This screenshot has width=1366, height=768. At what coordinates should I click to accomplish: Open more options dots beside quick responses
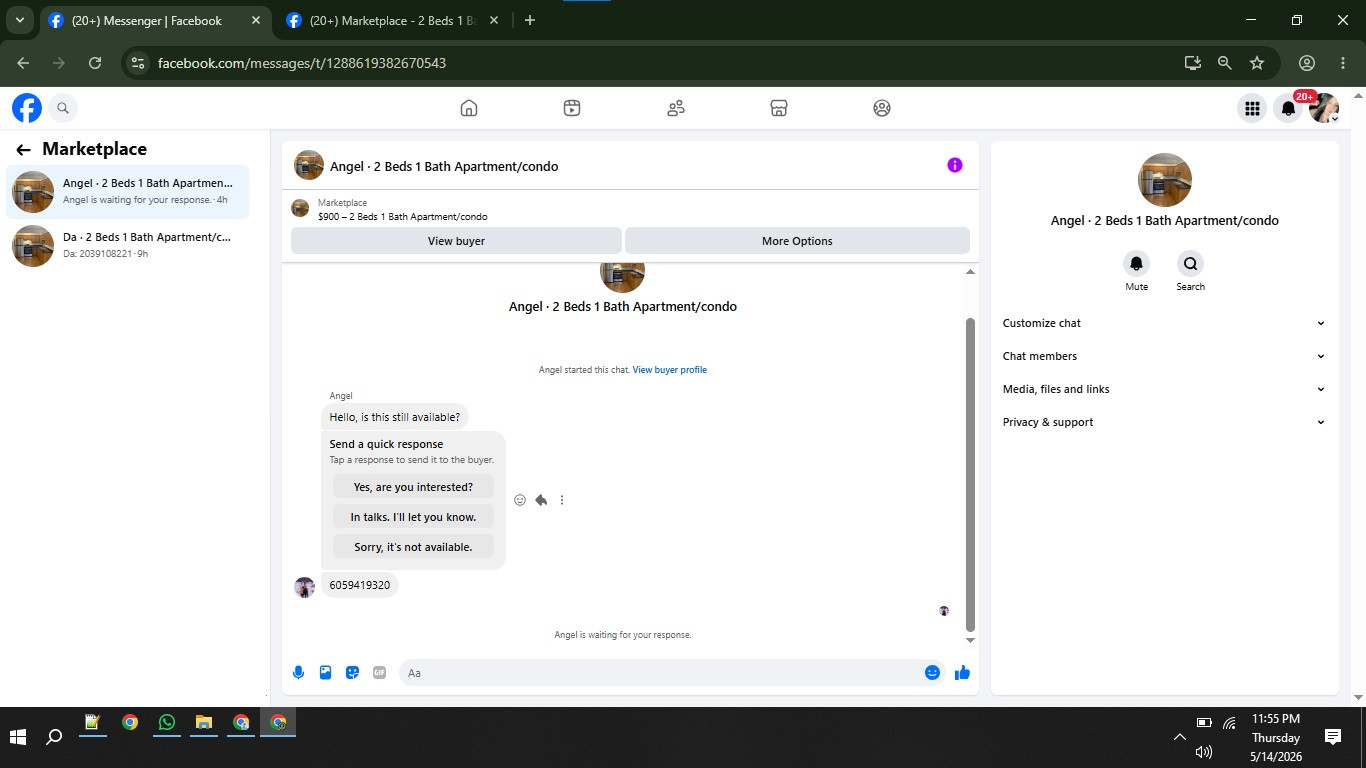pyautogui.click(x=562, y=500)
